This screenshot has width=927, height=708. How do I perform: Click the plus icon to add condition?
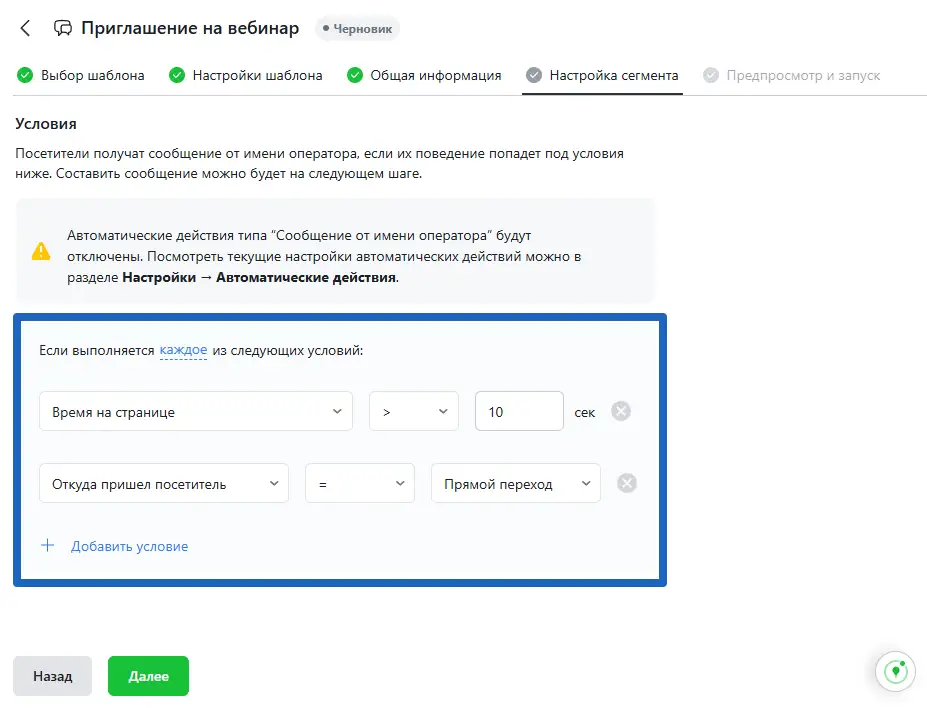tap(47, 546)
